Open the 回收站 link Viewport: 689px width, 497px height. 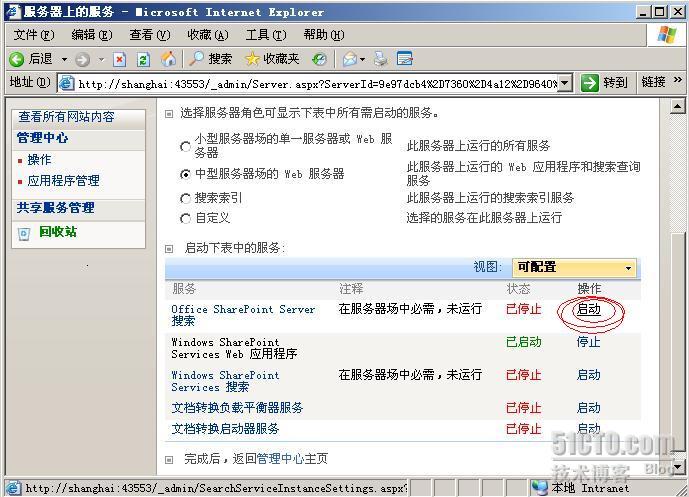(58, 232)
